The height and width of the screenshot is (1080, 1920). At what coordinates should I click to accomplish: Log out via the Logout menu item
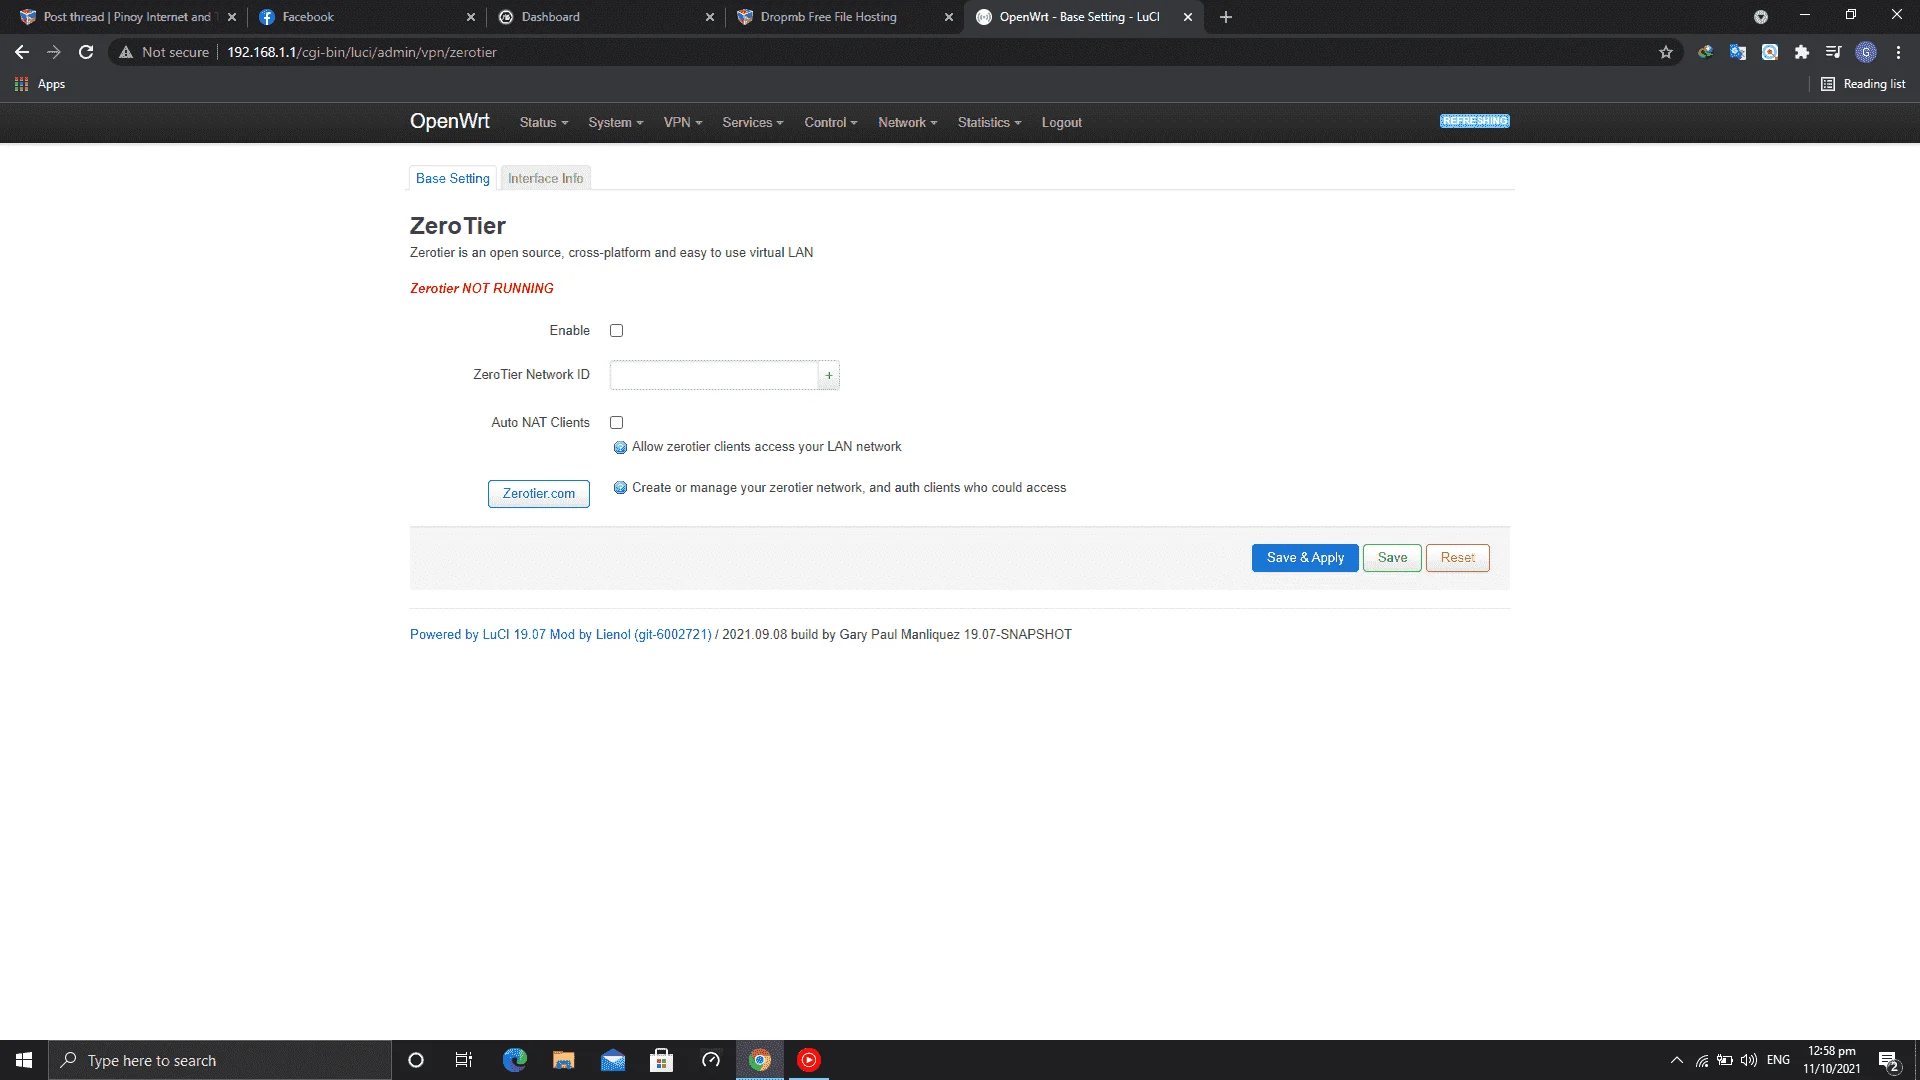(1062, 123)
